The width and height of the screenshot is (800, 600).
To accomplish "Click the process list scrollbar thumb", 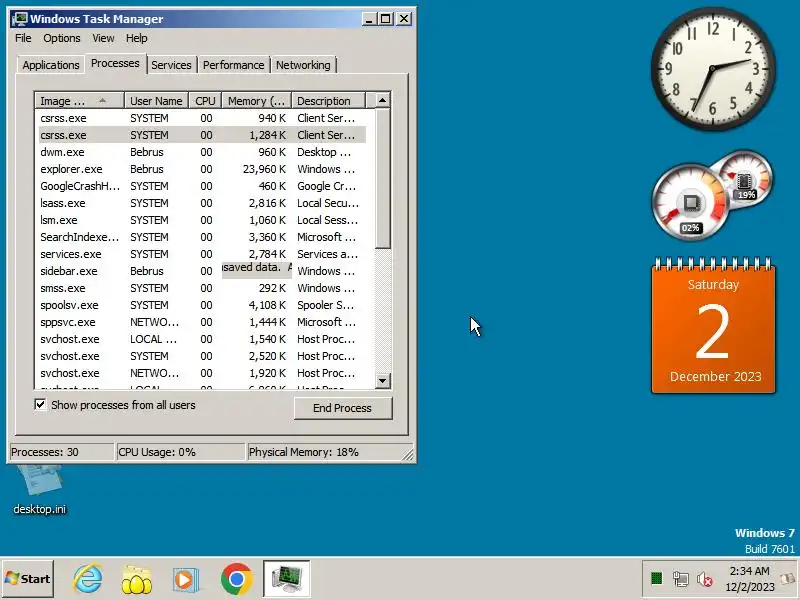I will pos(383,178).
